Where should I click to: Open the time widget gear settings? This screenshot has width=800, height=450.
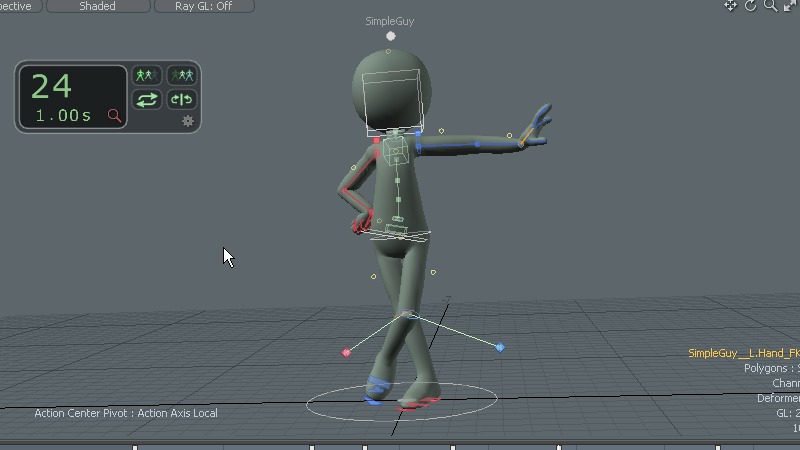tap(187, 121)
